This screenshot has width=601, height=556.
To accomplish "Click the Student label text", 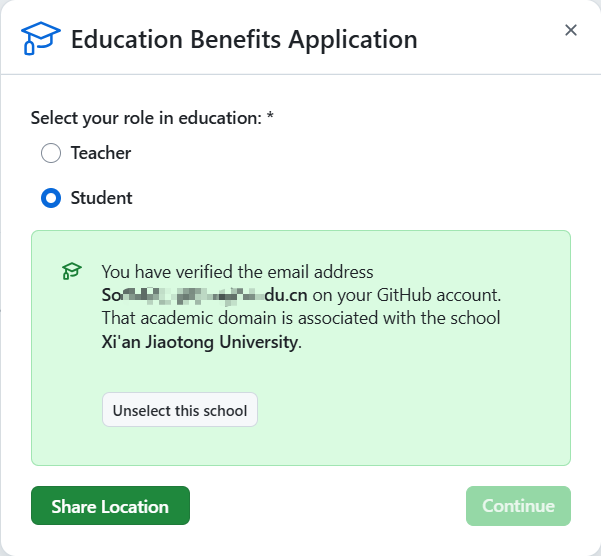I will 101,198.
